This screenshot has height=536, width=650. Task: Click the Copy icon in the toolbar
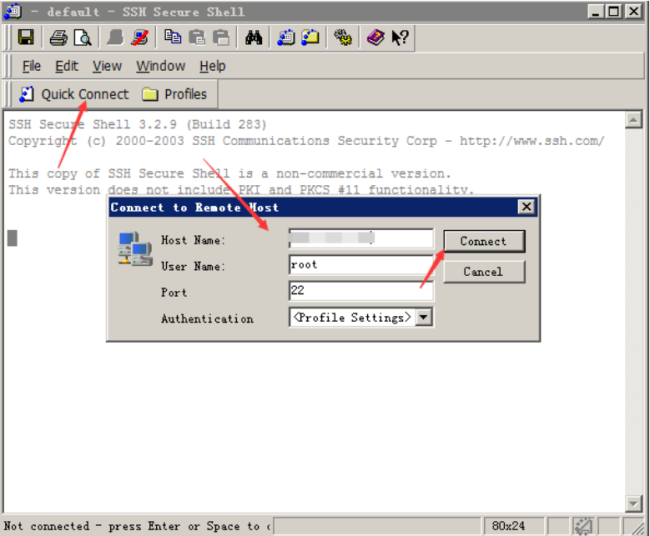pyautogui.click(x=173, y=38)
